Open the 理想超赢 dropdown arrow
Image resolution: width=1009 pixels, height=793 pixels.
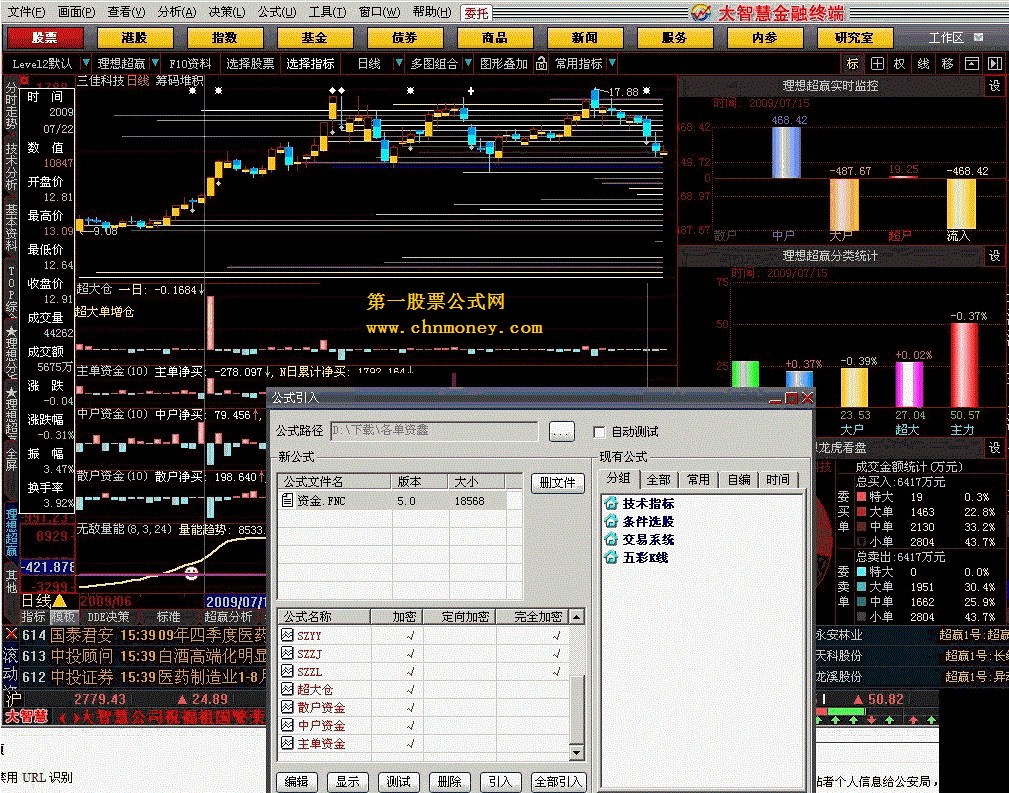click(155, 63)
